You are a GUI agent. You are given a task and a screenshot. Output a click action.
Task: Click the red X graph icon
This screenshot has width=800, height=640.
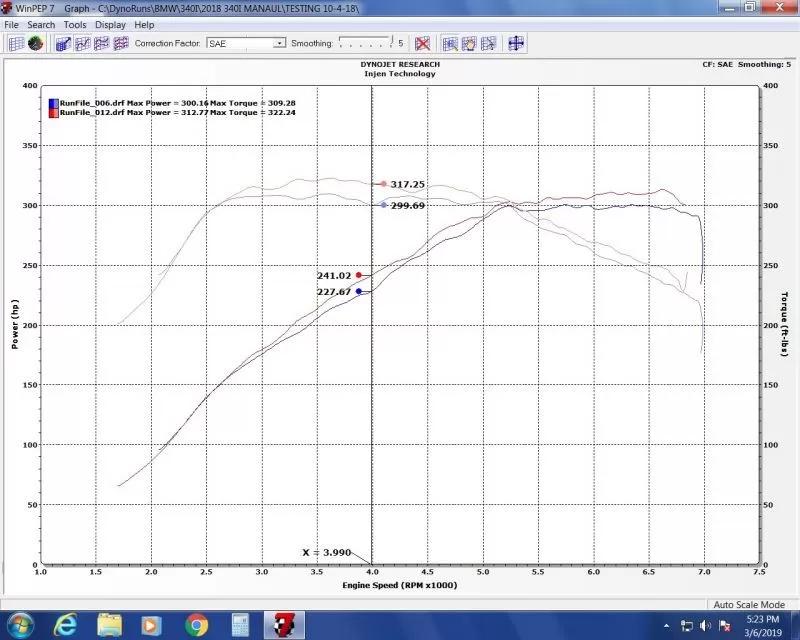click(422, 43)
